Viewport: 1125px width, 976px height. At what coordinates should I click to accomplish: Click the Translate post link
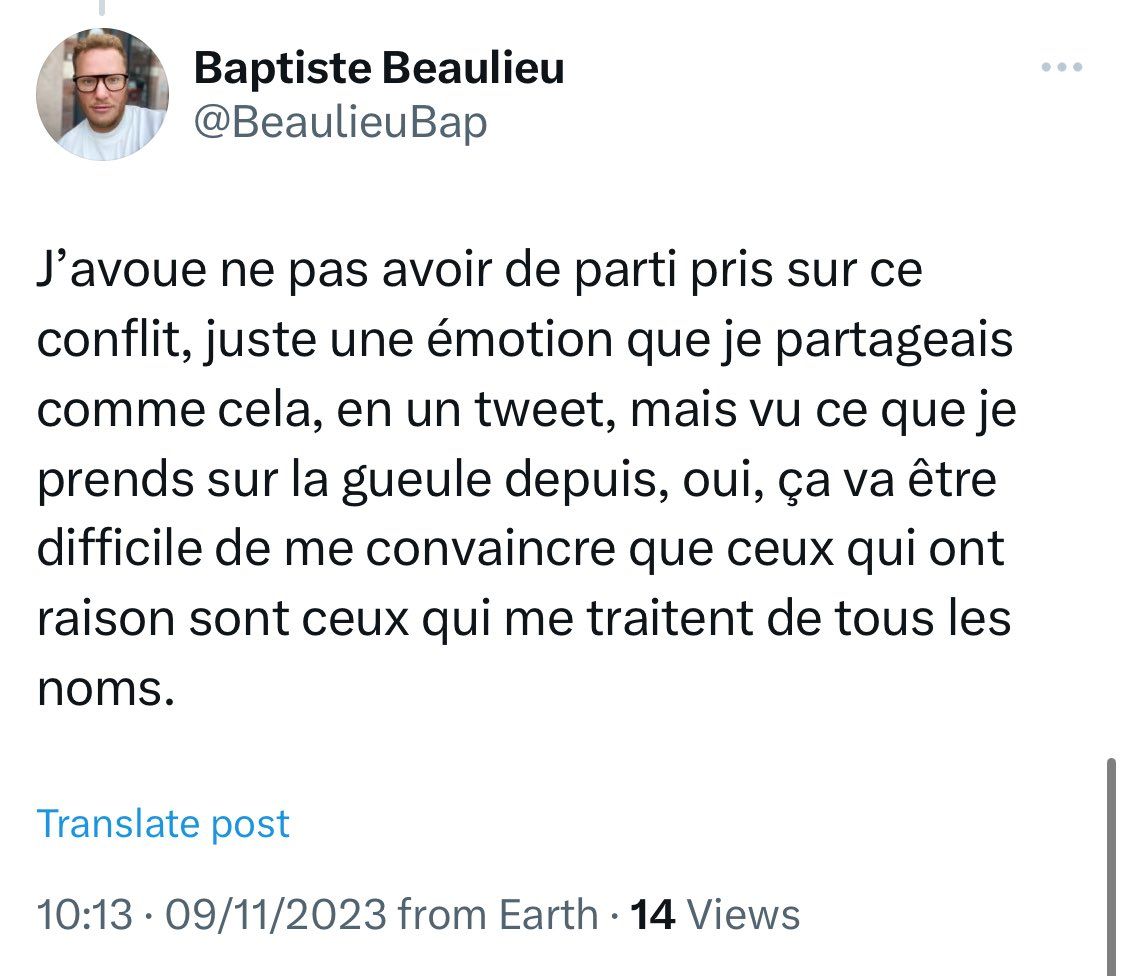[163, 824]
